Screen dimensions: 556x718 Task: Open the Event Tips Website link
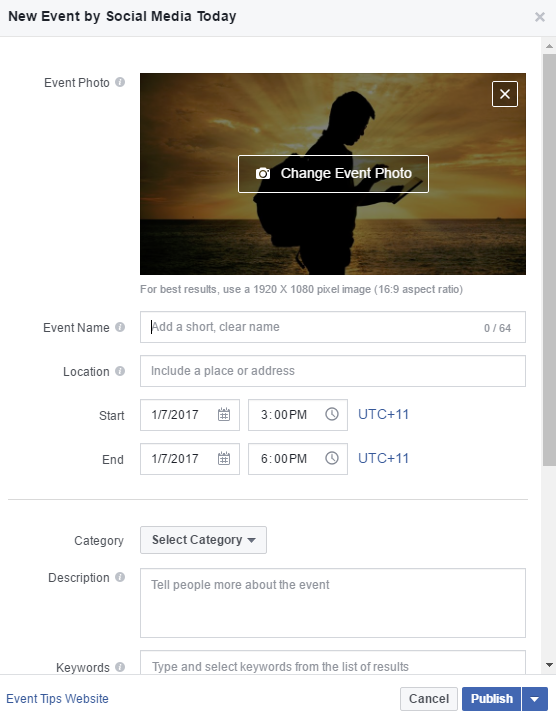click(x=57, y=699)
